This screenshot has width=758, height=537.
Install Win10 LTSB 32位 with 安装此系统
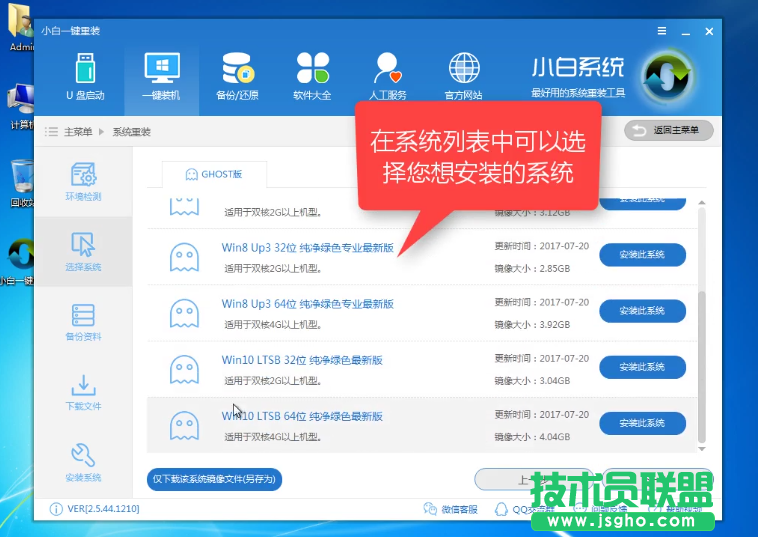tap(642, 367)
